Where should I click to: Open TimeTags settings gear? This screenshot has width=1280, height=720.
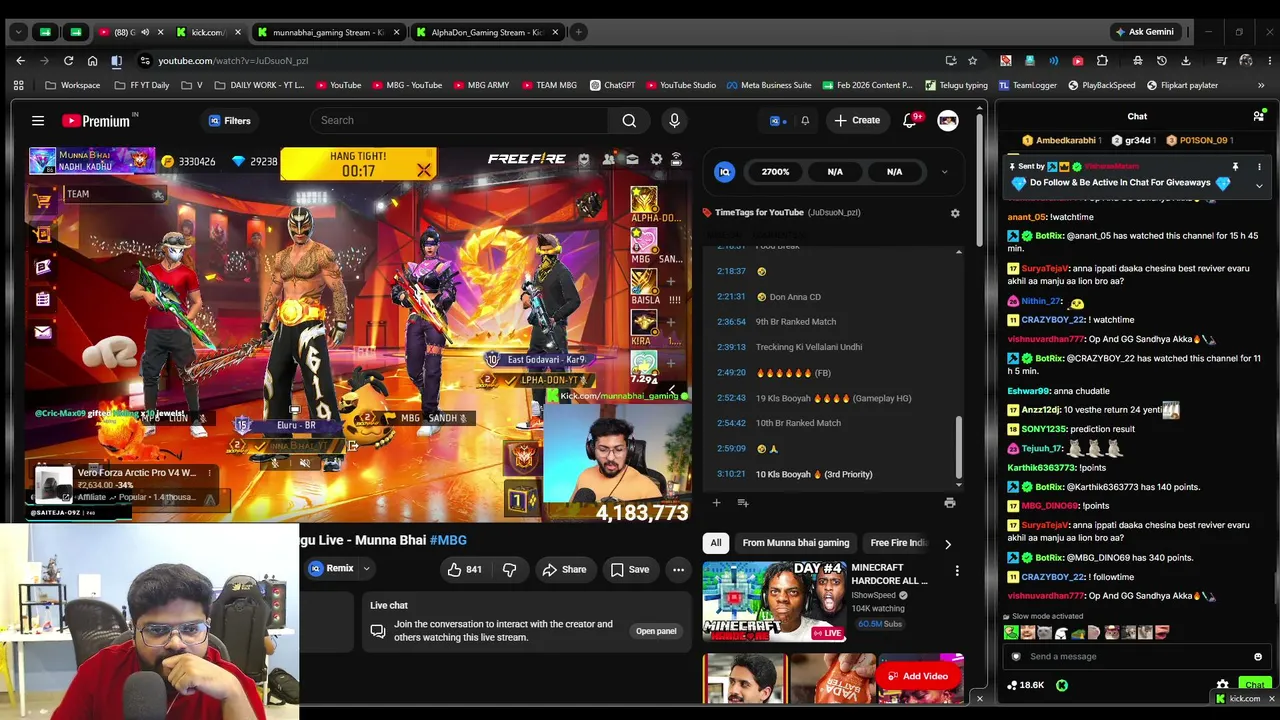point(955,213)
